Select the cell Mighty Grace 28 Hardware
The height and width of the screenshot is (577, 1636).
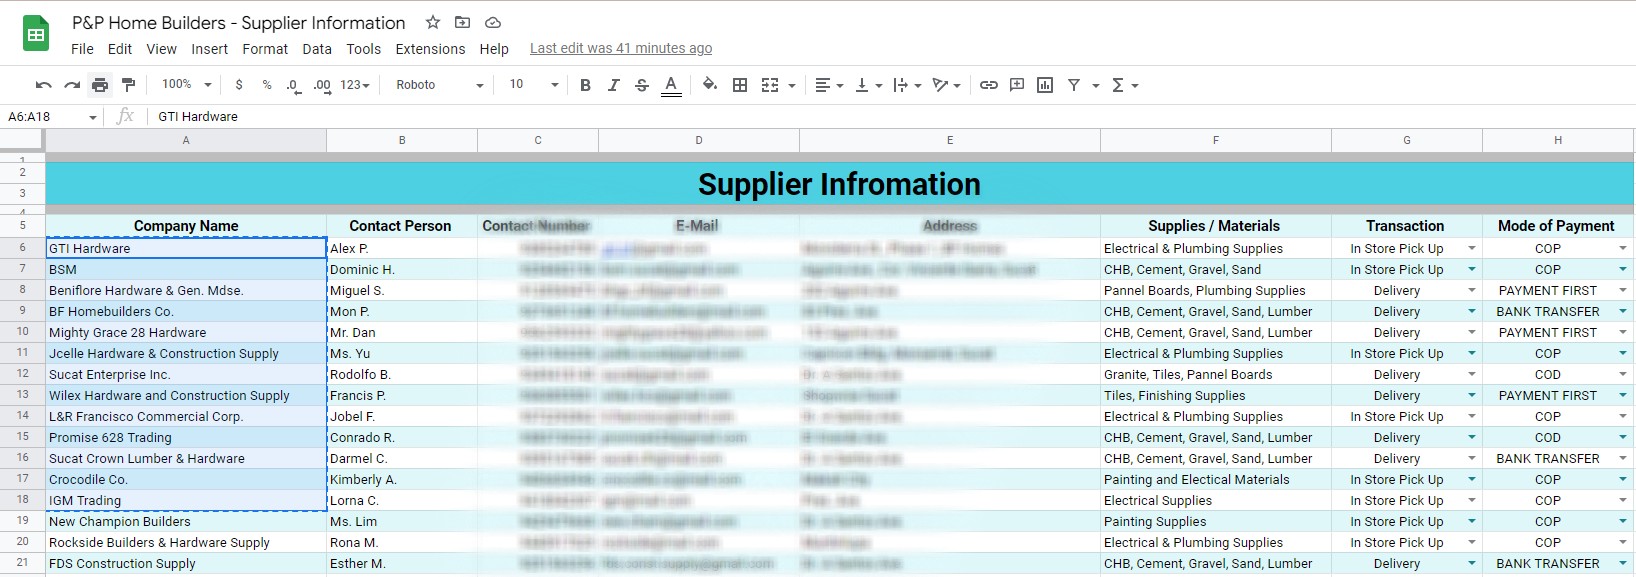(186, 332)
